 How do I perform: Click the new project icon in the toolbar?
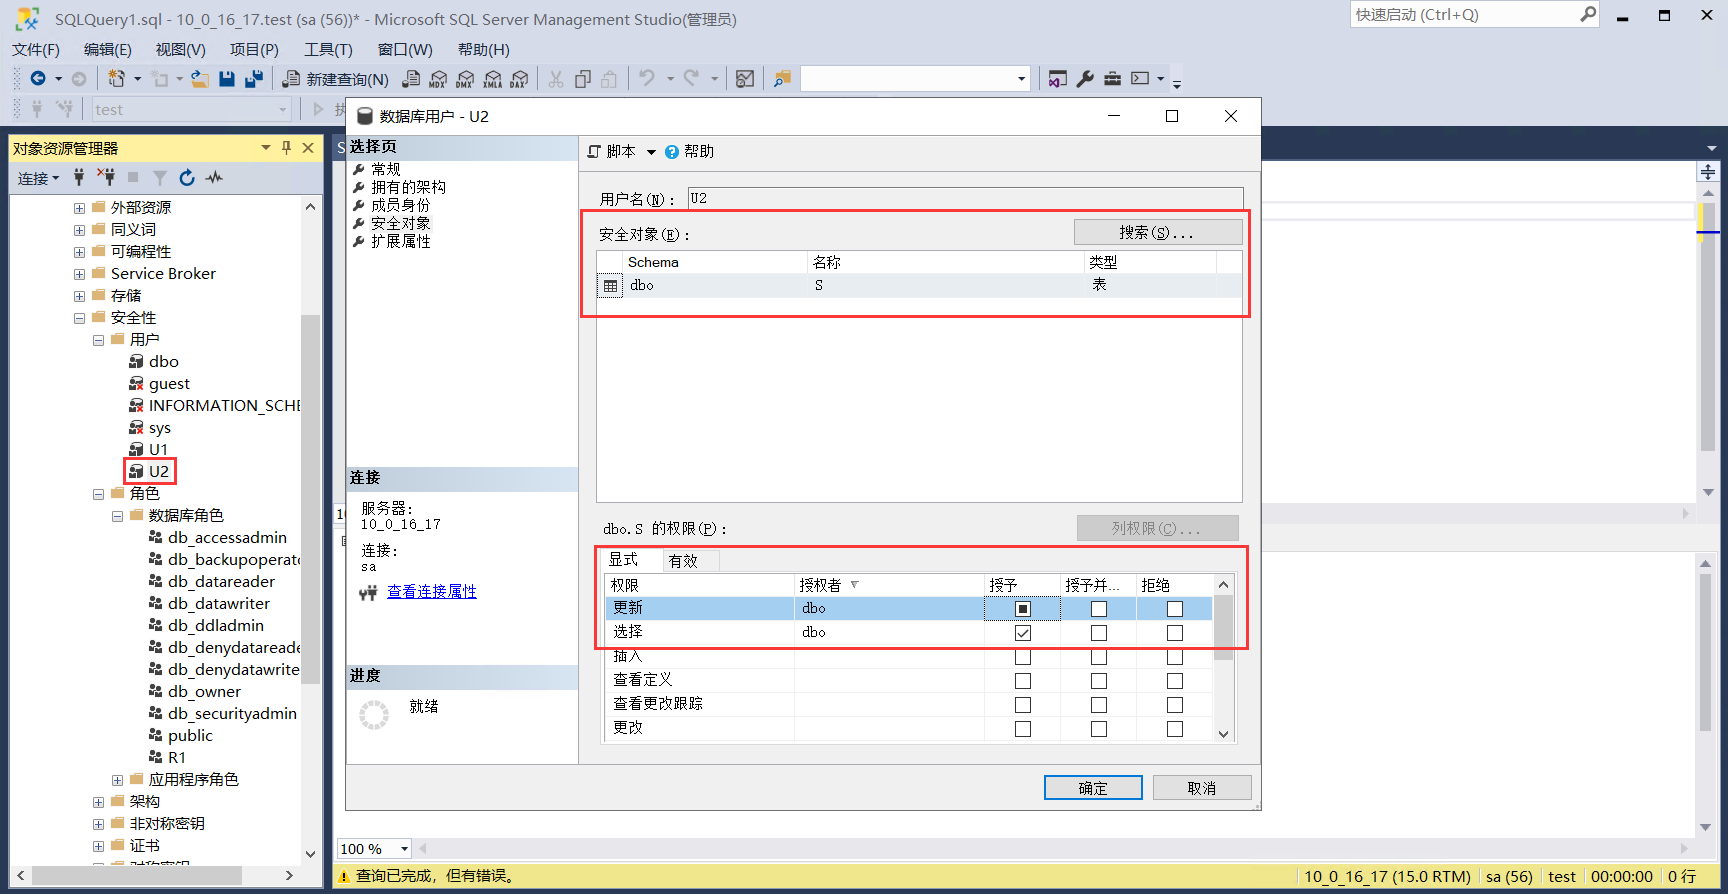point(117,78)
